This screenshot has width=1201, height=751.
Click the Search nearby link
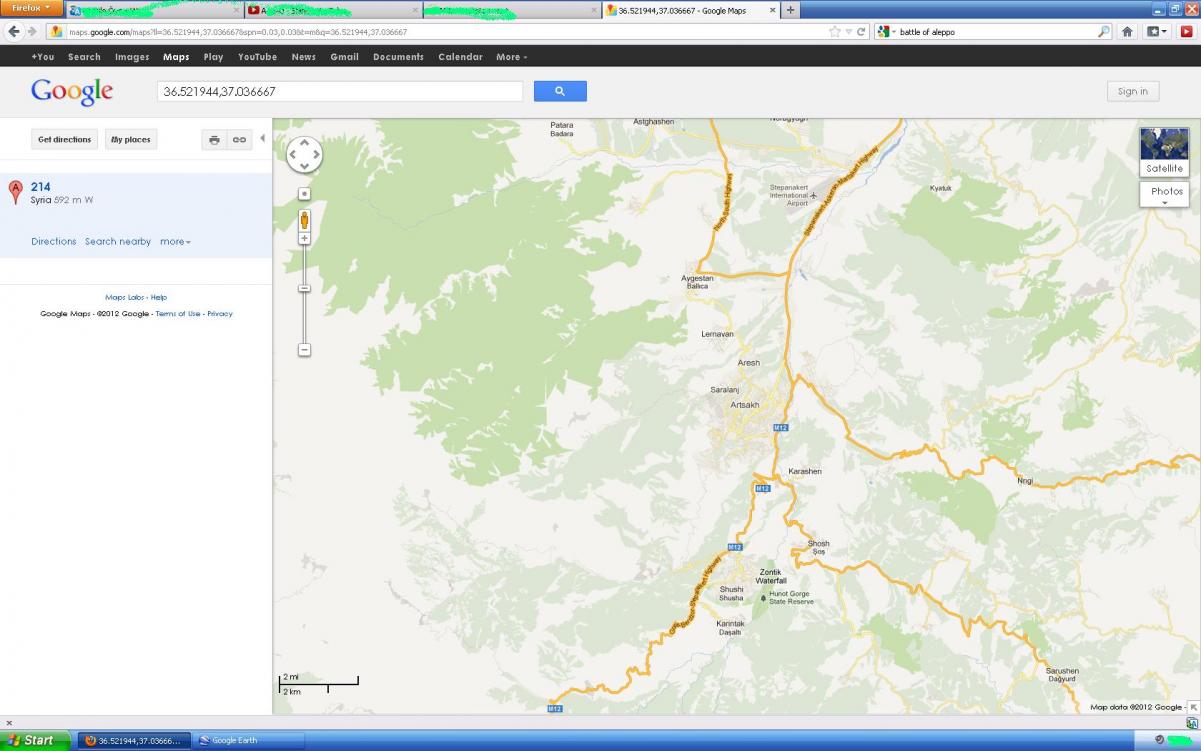118,242
